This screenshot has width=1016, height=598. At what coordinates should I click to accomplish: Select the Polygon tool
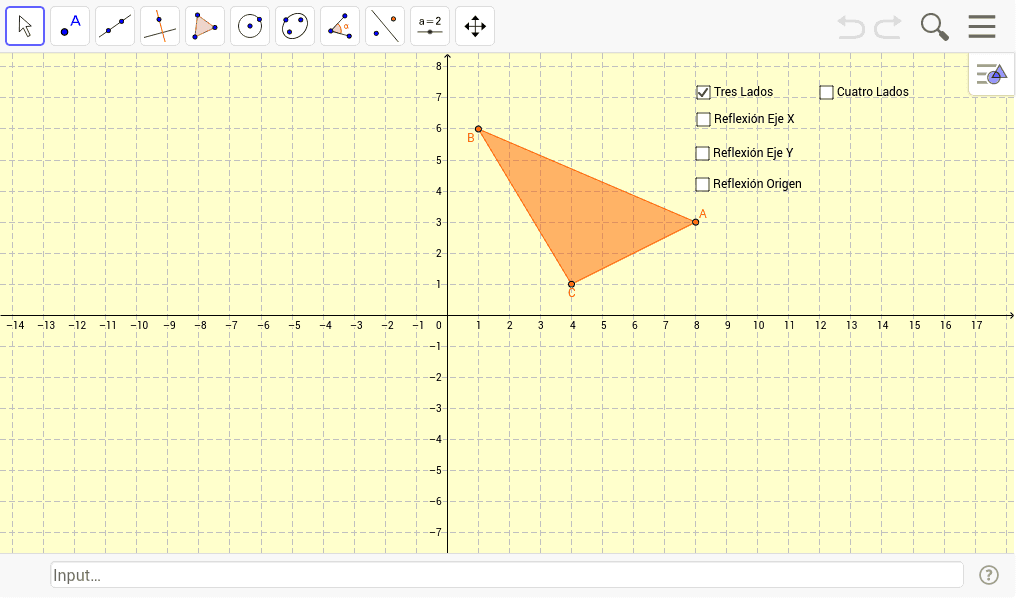click(205, 27)
